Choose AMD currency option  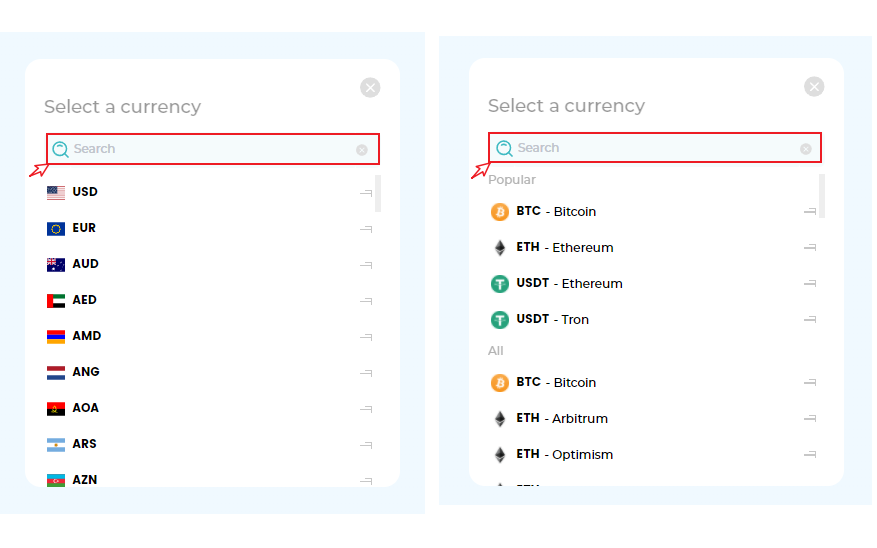(x=87, y=336)
